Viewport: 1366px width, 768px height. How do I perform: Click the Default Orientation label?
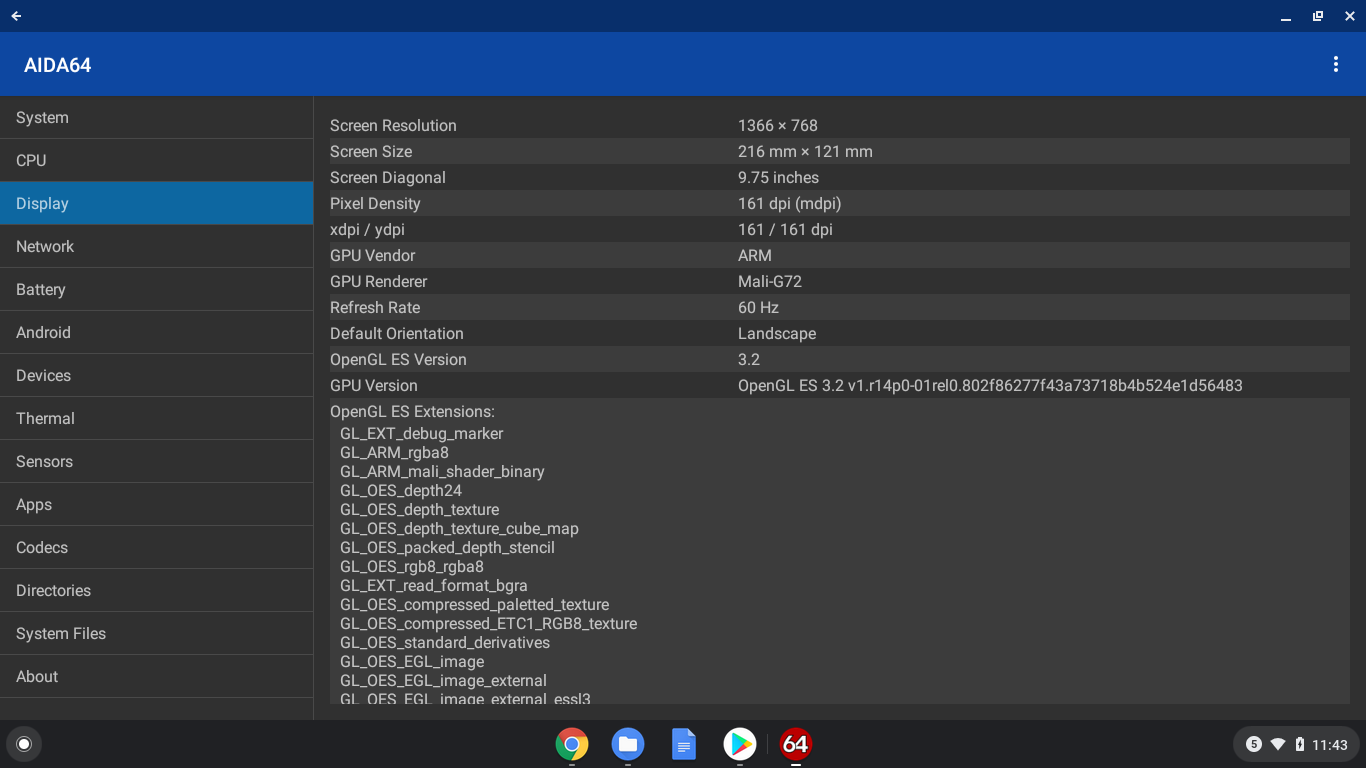(x=397, y=333)
